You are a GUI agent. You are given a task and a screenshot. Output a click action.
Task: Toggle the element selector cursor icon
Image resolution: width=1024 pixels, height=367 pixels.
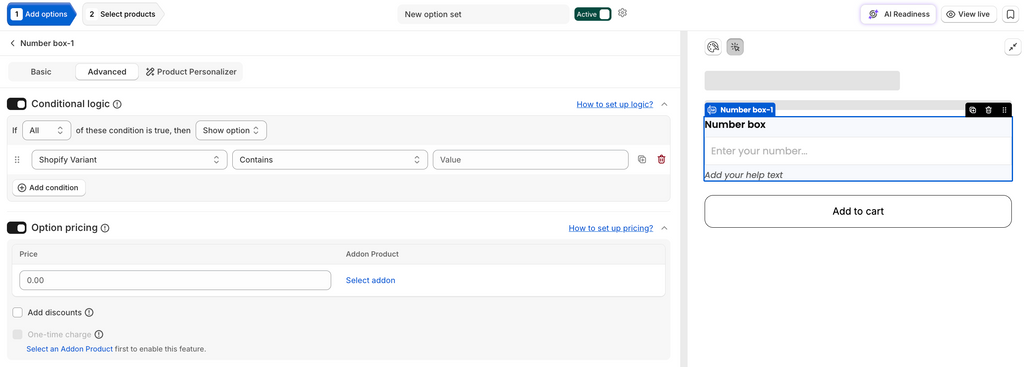[x=735, y=47]
